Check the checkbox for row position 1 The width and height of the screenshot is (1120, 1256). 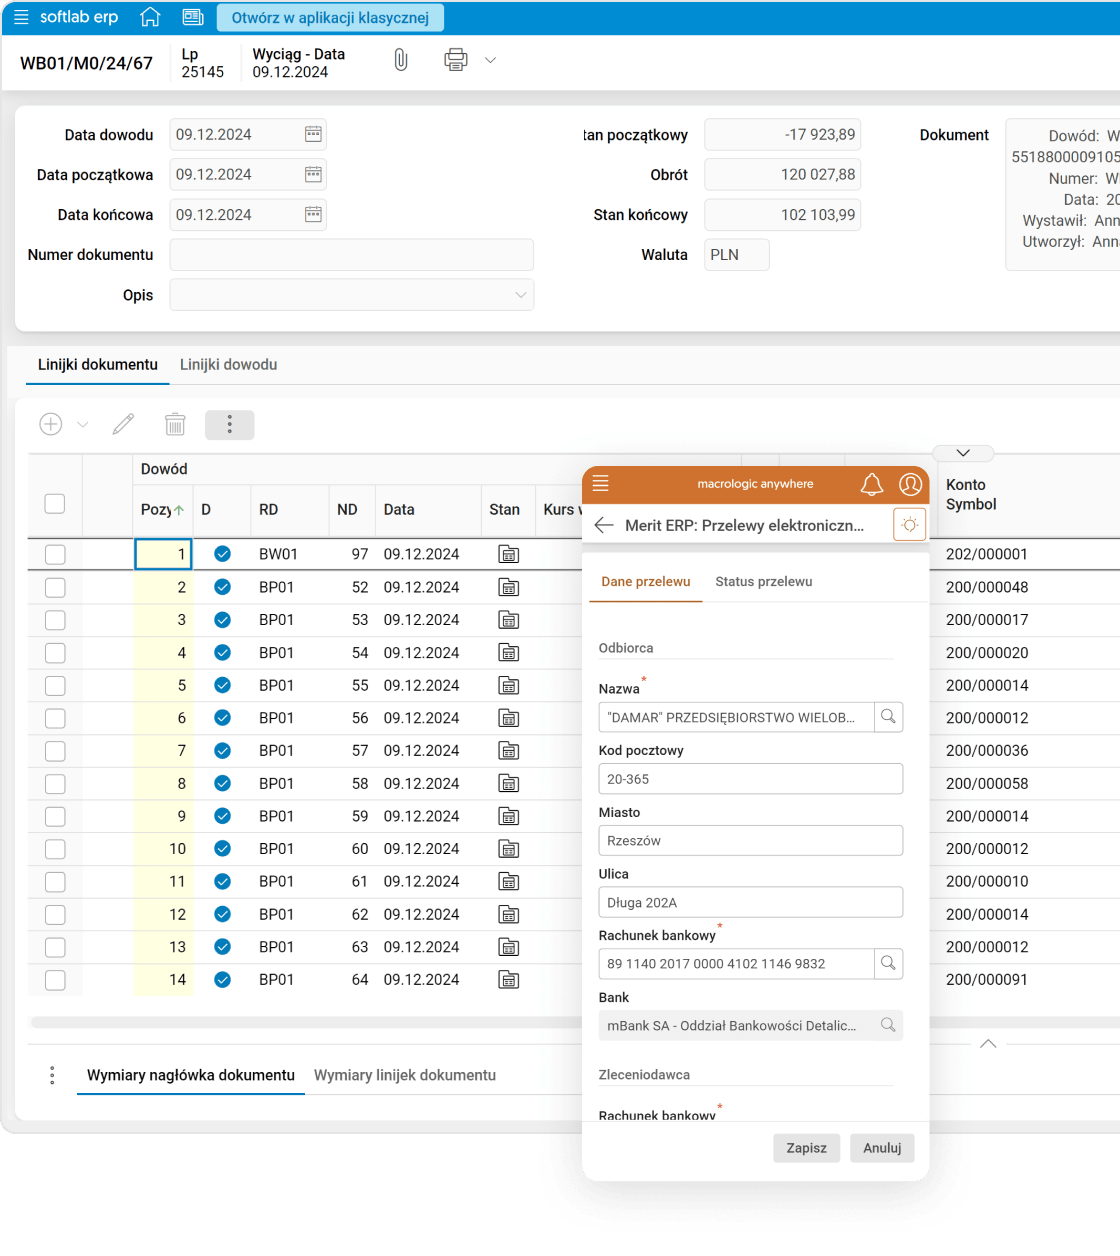click(55, 554)
